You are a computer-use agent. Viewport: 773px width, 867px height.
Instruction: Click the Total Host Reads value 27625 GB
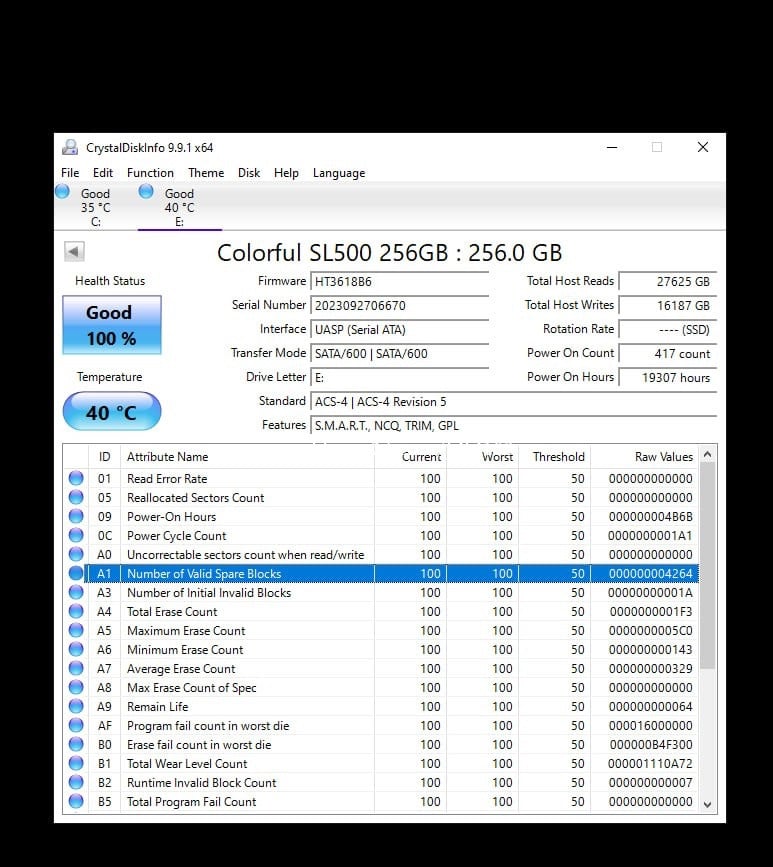coord(667,281)
